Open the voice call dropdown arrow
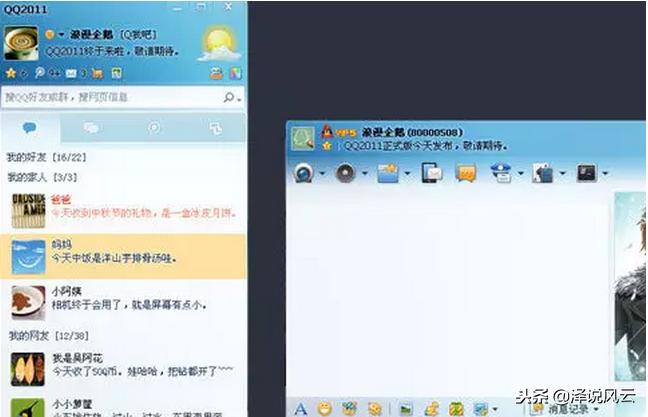The image size is (648, 417). click(364, 173)
